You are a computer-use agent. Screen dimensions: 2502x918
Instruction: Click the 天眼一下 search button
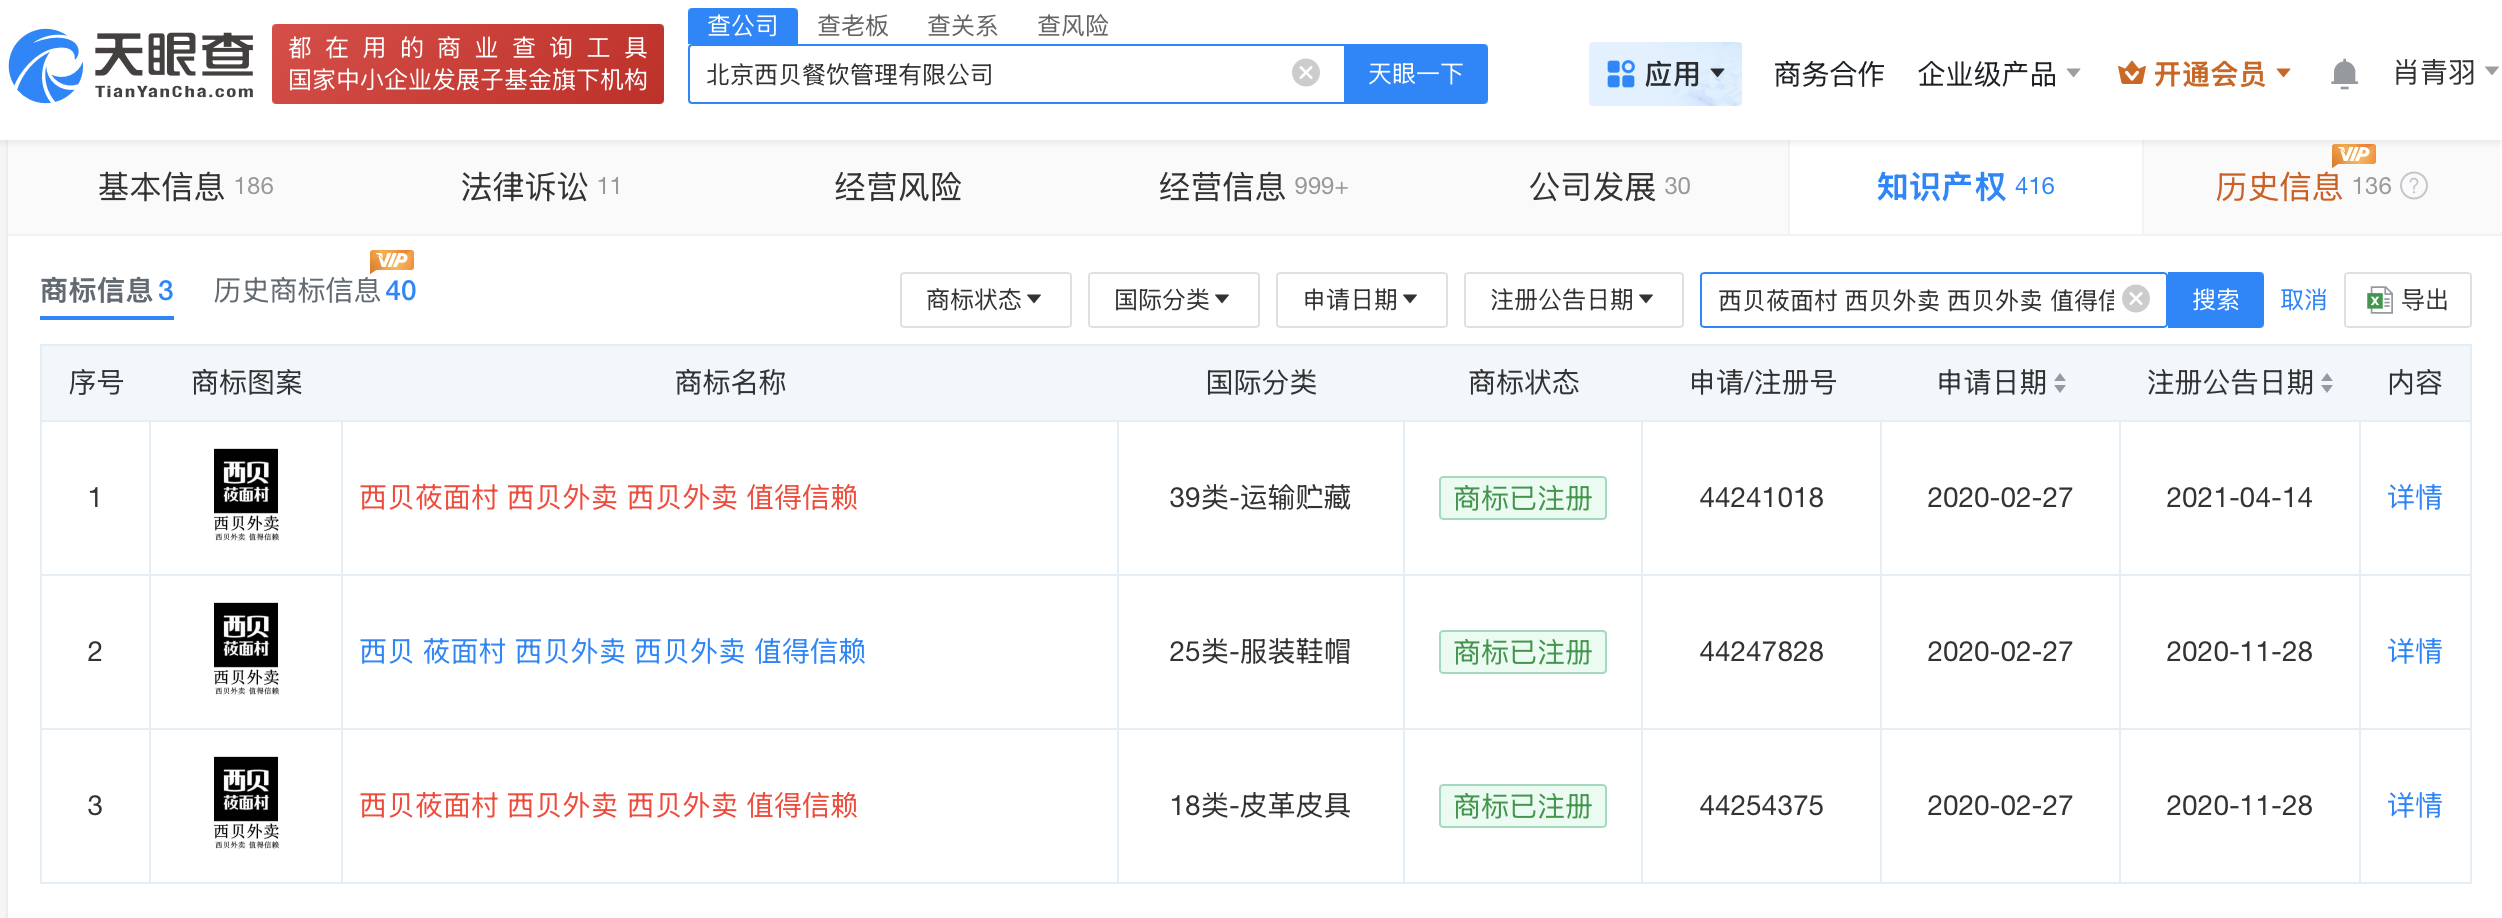1415,74
